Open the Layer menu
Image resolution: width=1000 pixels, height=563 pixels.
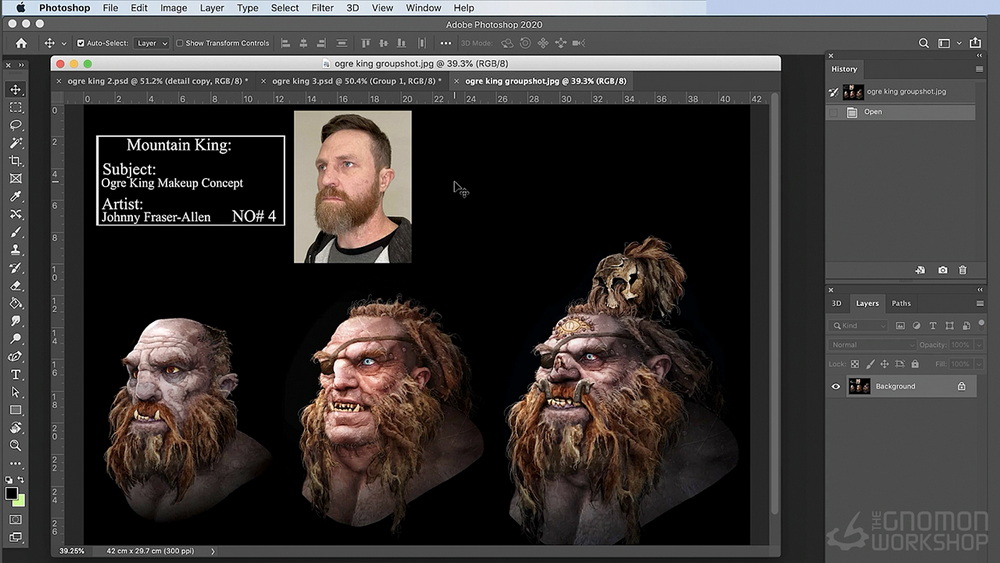(x=212, y=8)
